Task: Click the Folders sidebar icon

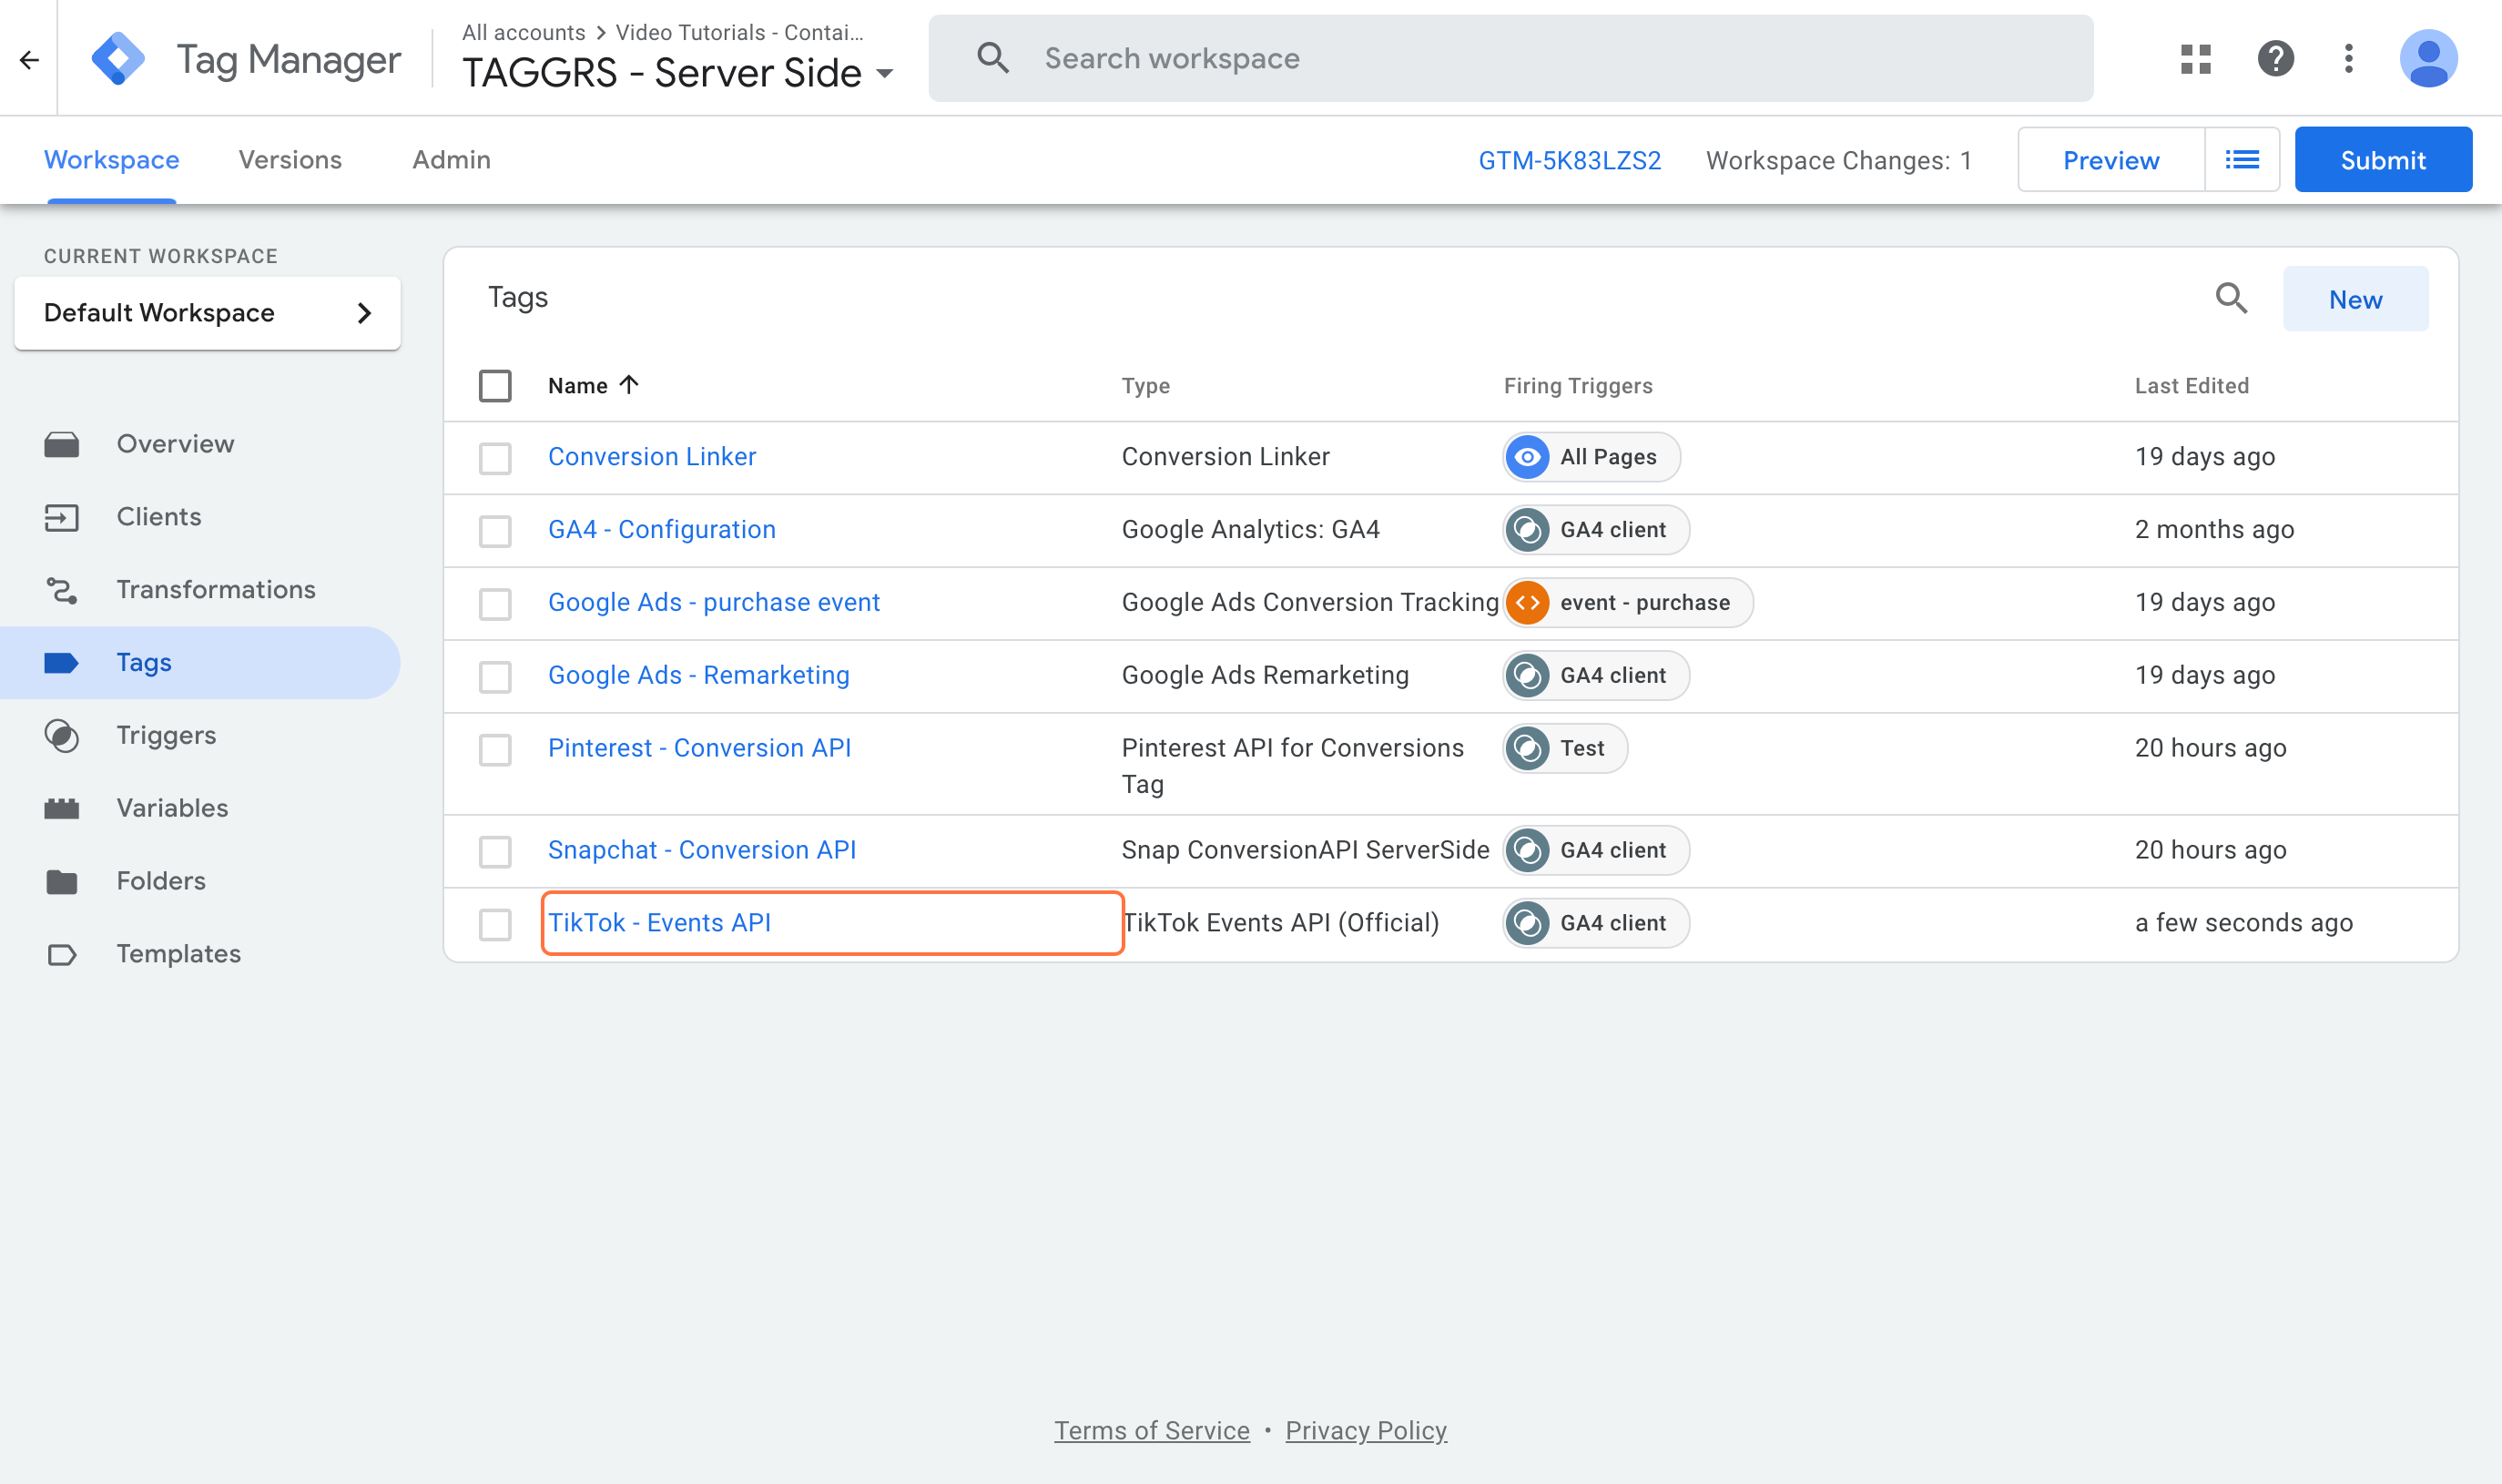Action: pyautogui.click(x=62, y=881)
